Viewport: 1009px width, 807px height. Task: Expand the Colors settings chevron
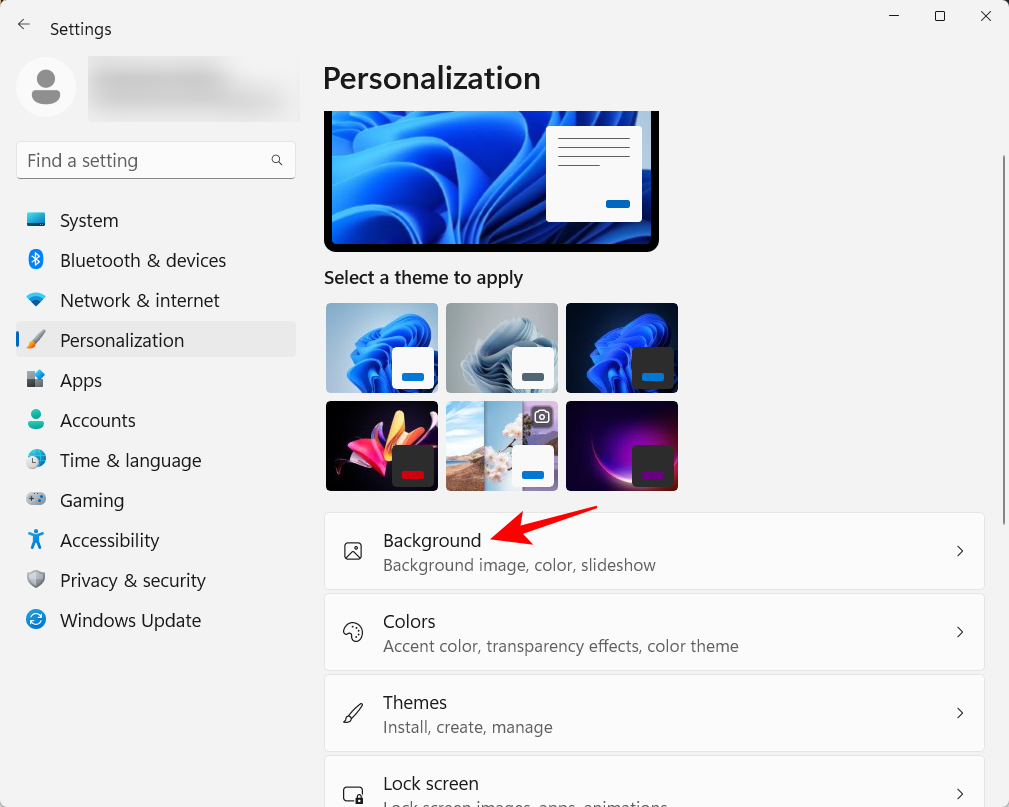(x=959, y=632)
